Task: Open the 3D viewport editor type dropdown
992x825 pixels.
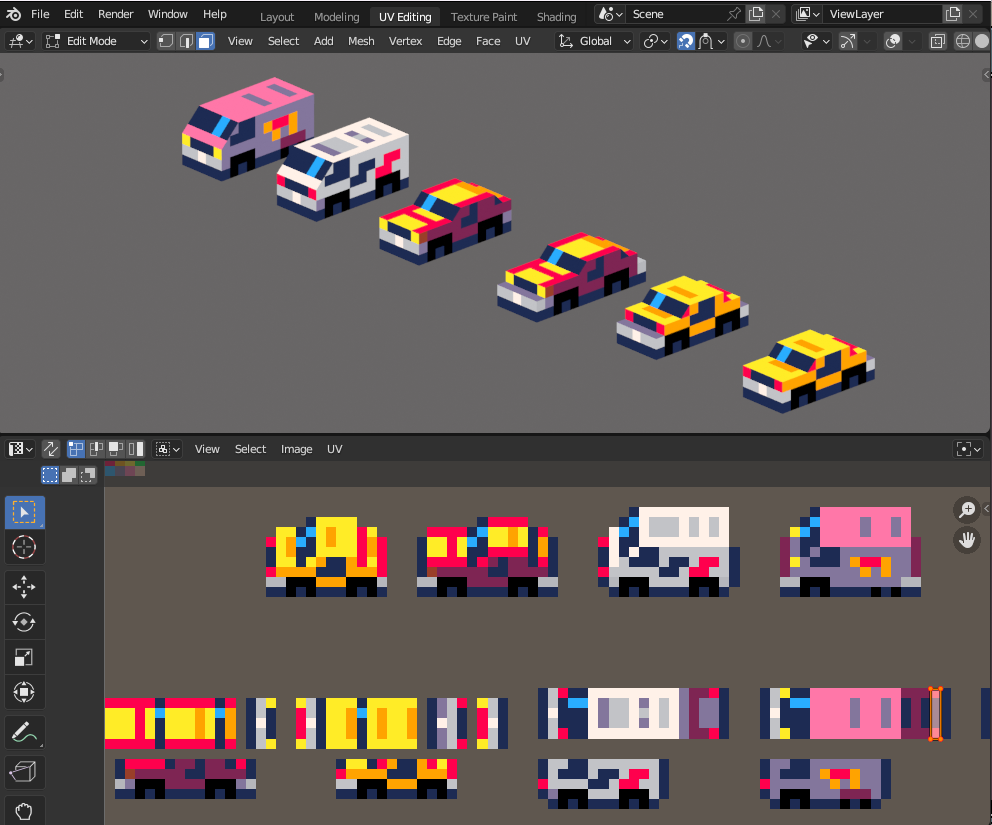Action: tap(20, 41)
